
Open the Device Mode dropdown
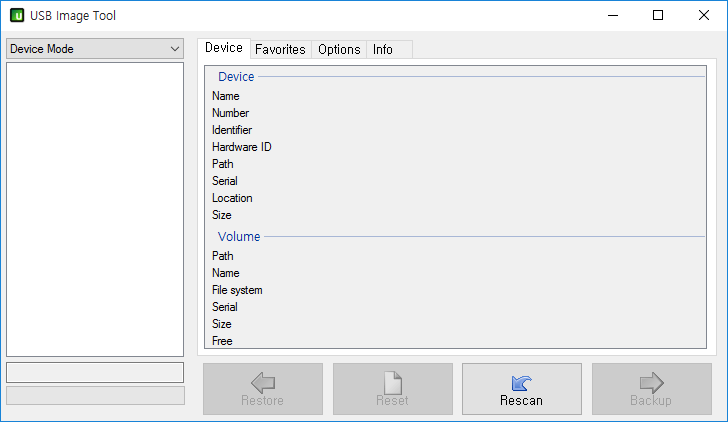pyautogui.click(x=94, y=49)
